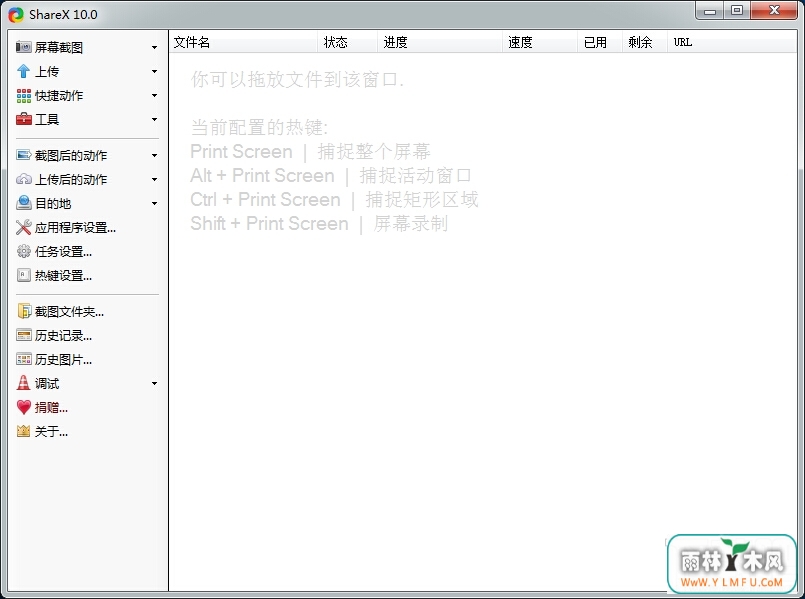Click the camera icon next to 屏幕截图
The height and width of the screenshot is (599, 805).
(23, 47)
